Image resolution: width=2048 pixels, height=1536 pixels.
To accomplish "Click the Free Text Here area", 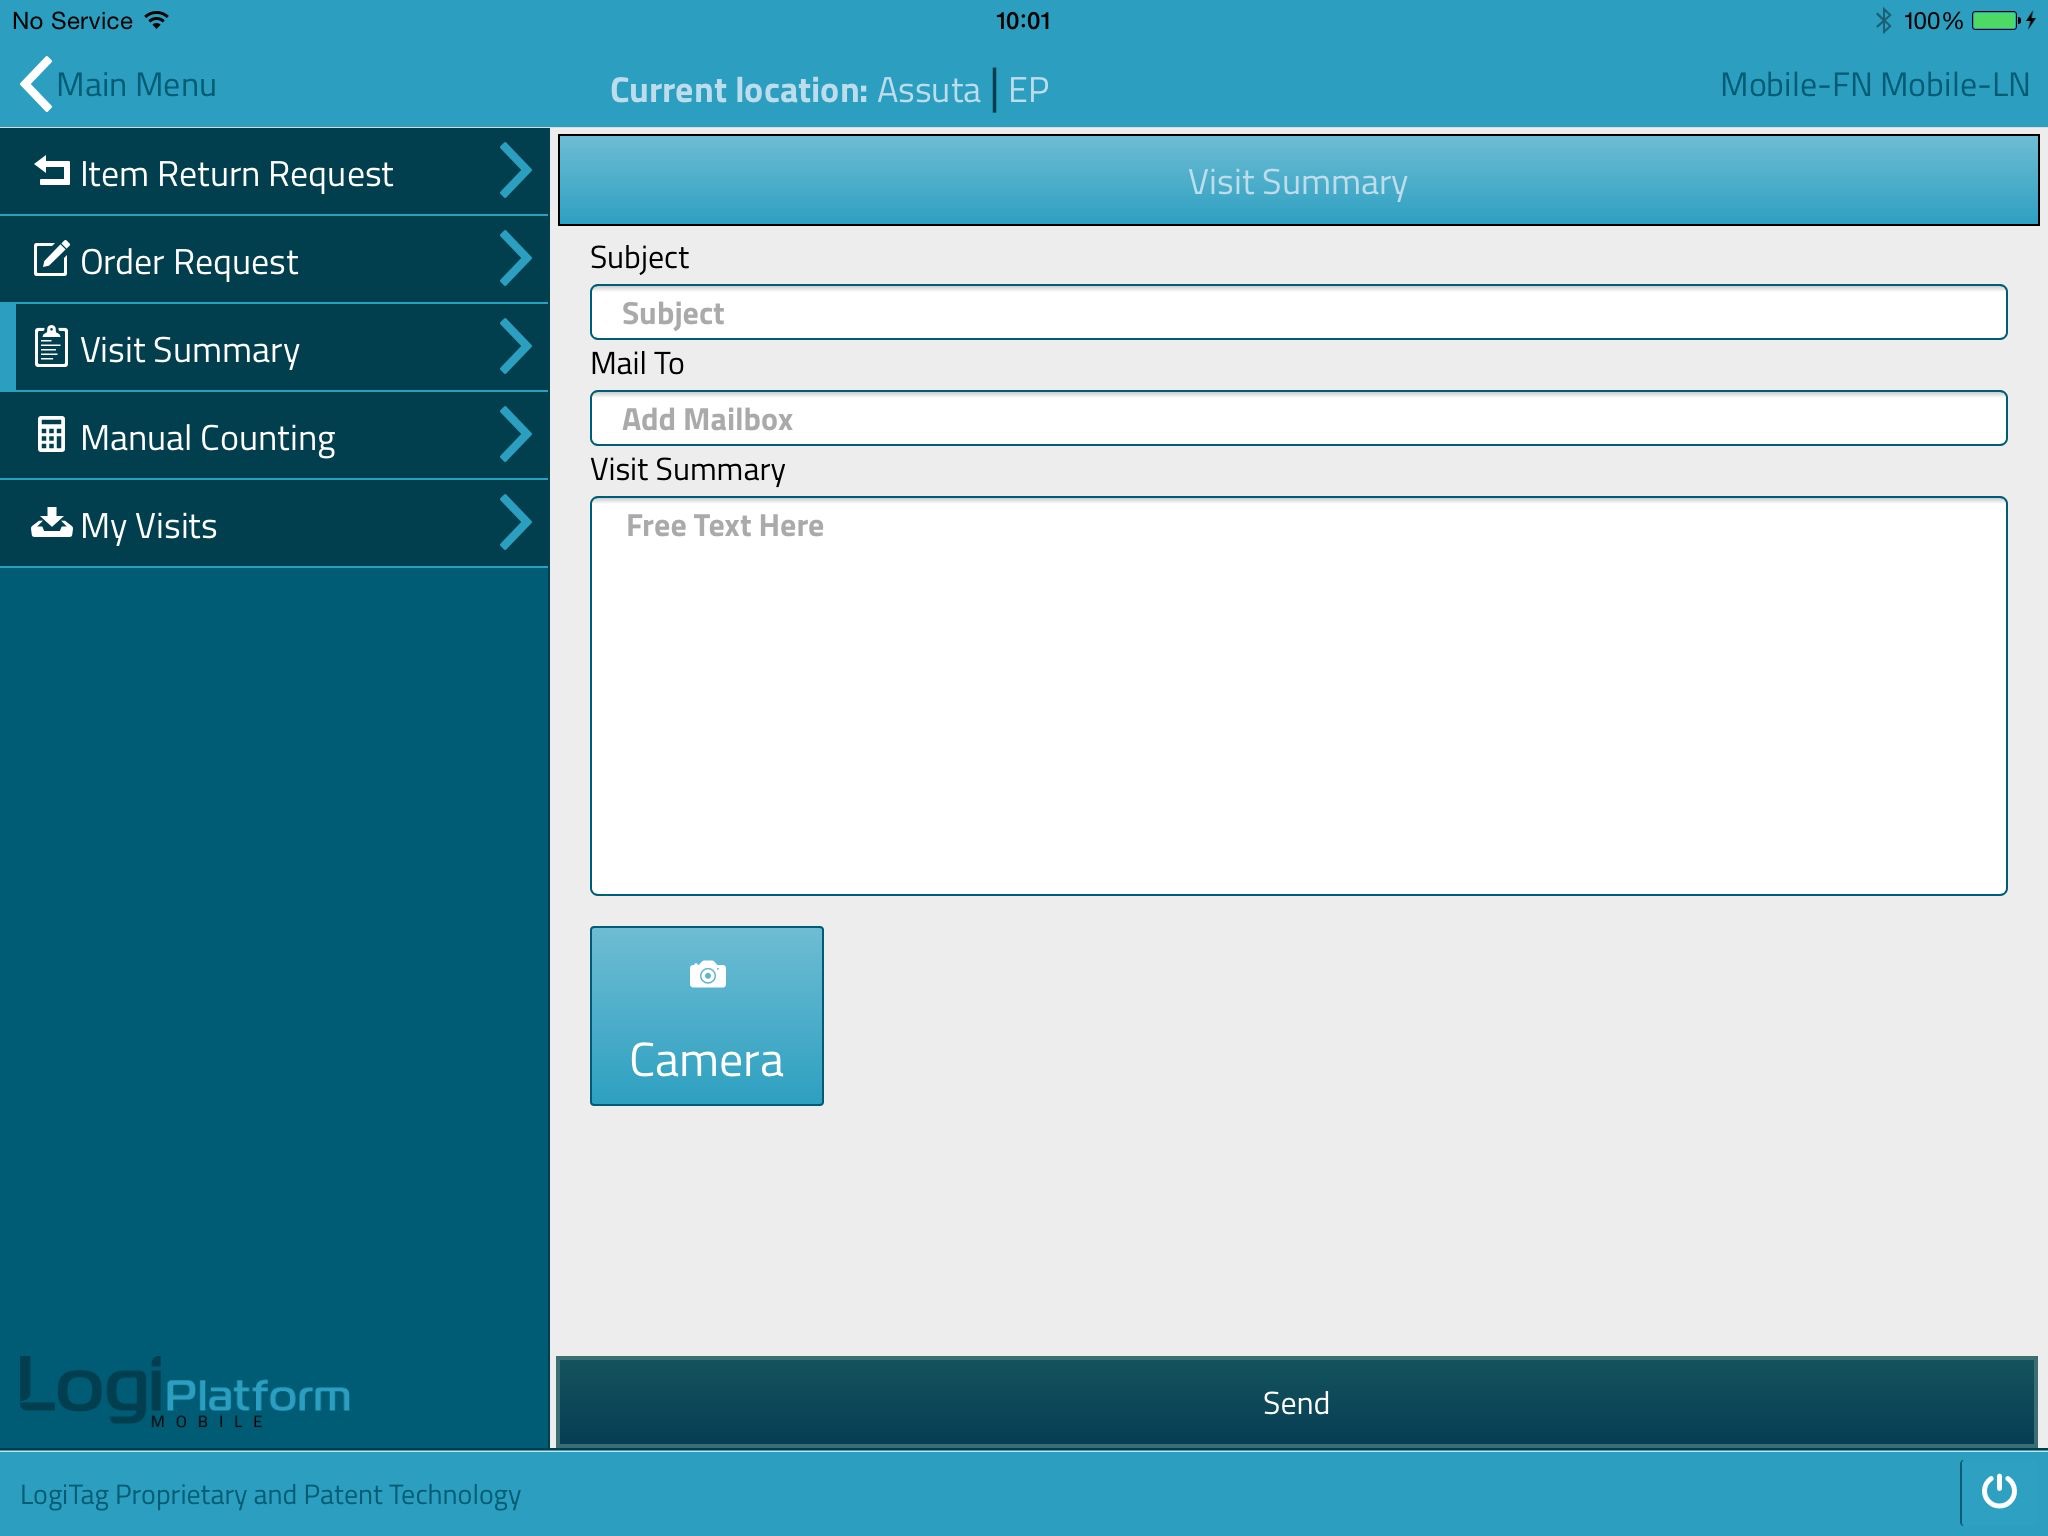I will [1298, 696].
